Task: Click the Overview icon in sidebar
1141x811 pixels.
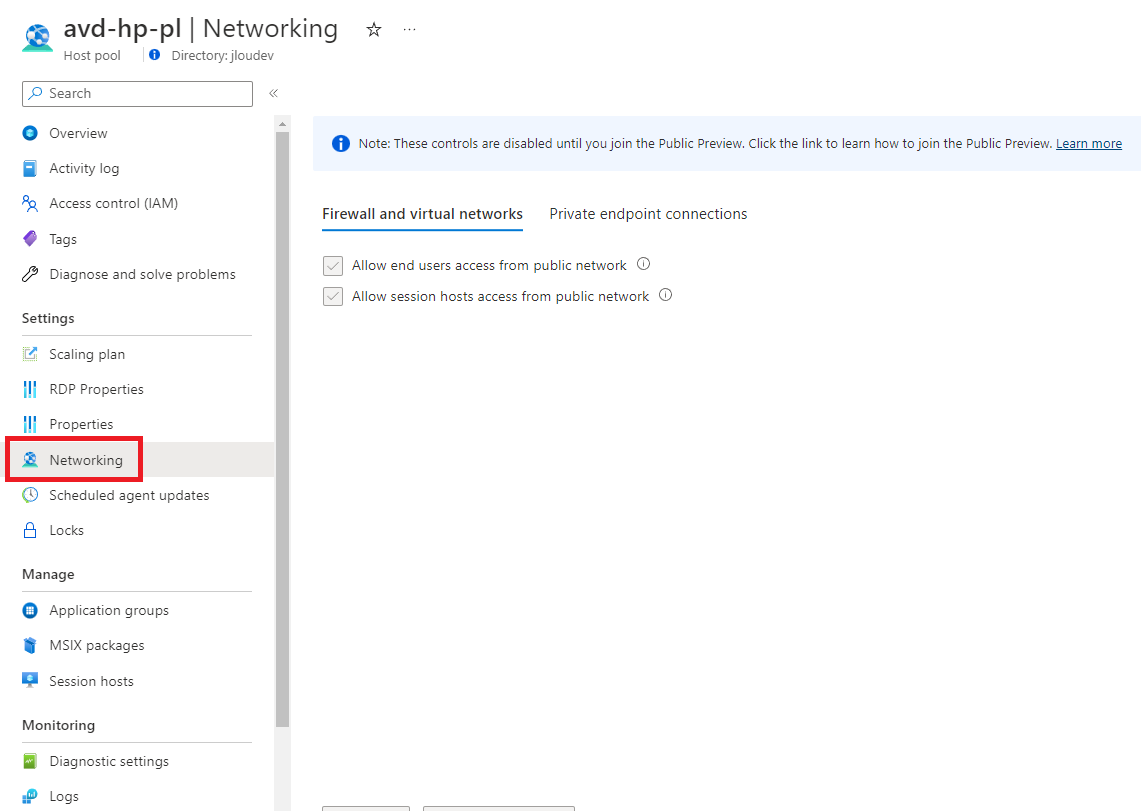Action: [x=30, y=133]
